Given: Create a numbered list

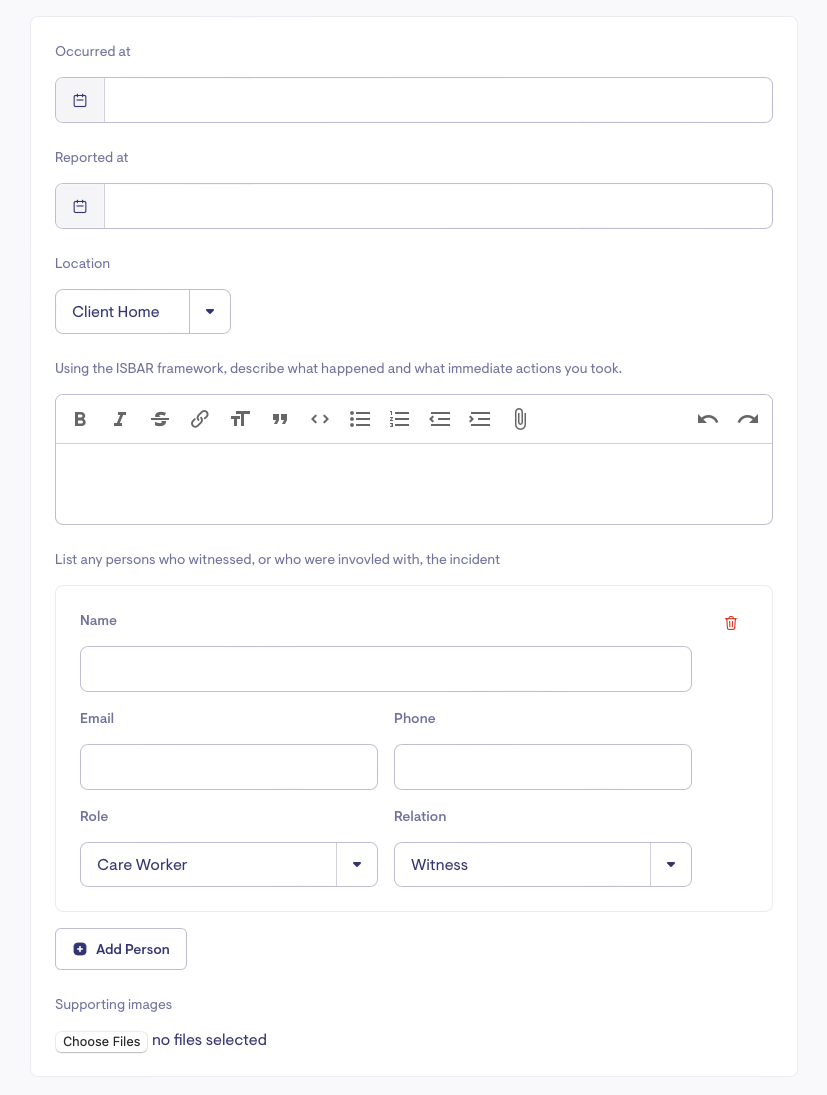Looking at the screenshot, I should 400,419.
